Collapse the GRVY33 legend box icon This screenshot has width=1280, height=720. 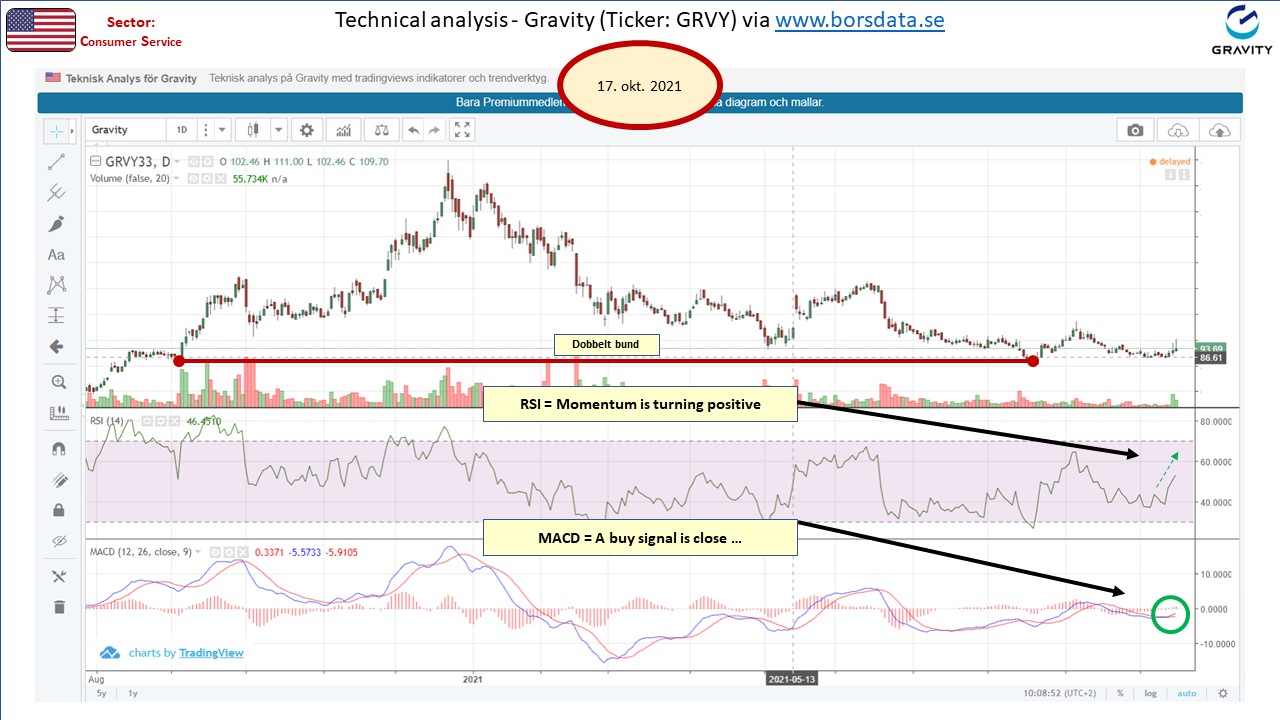(95, 161)
